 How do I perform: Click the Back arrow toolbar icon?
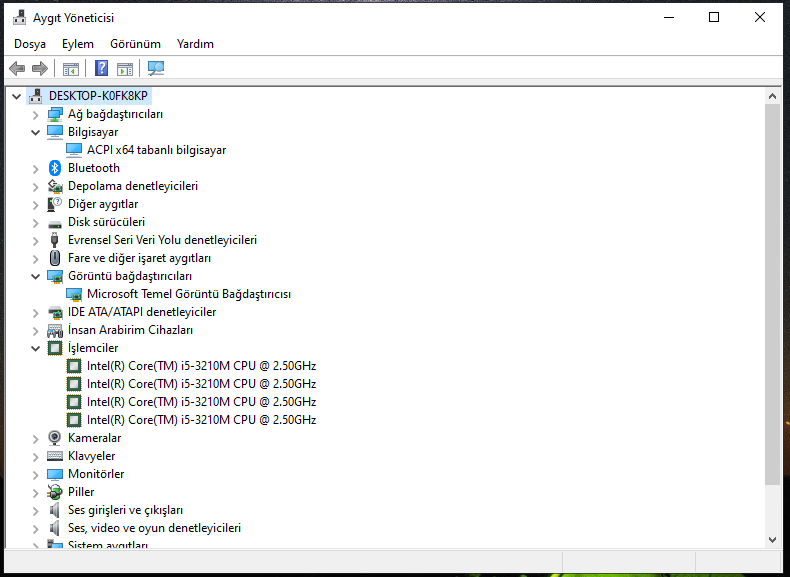[x=17, y=68]
